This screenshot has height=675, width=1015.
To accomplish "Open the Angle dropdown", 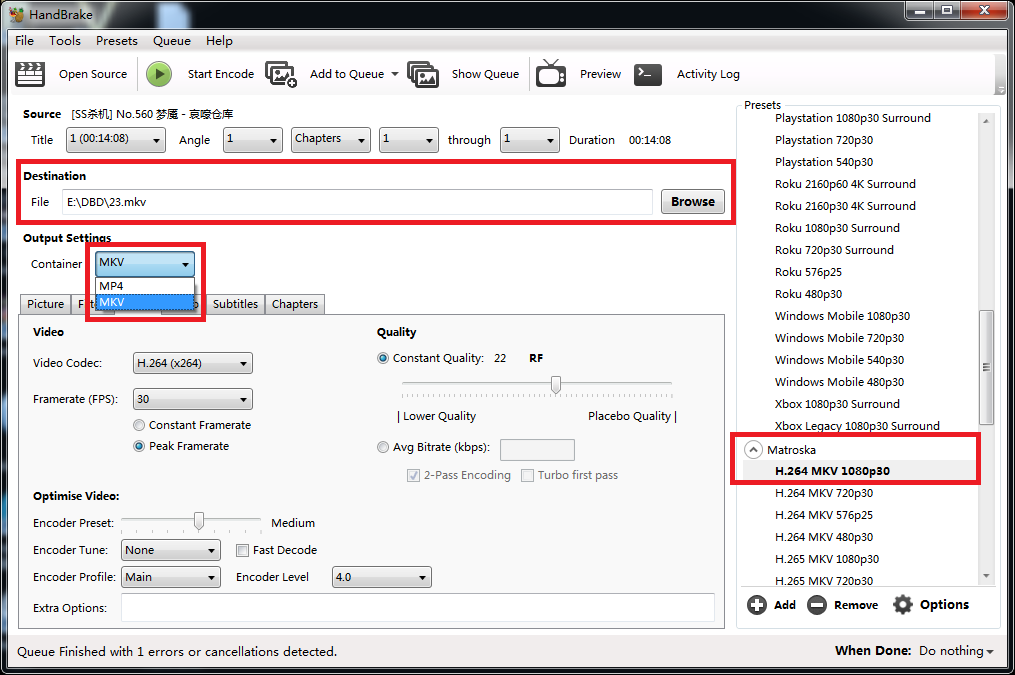I will point(253,139).
